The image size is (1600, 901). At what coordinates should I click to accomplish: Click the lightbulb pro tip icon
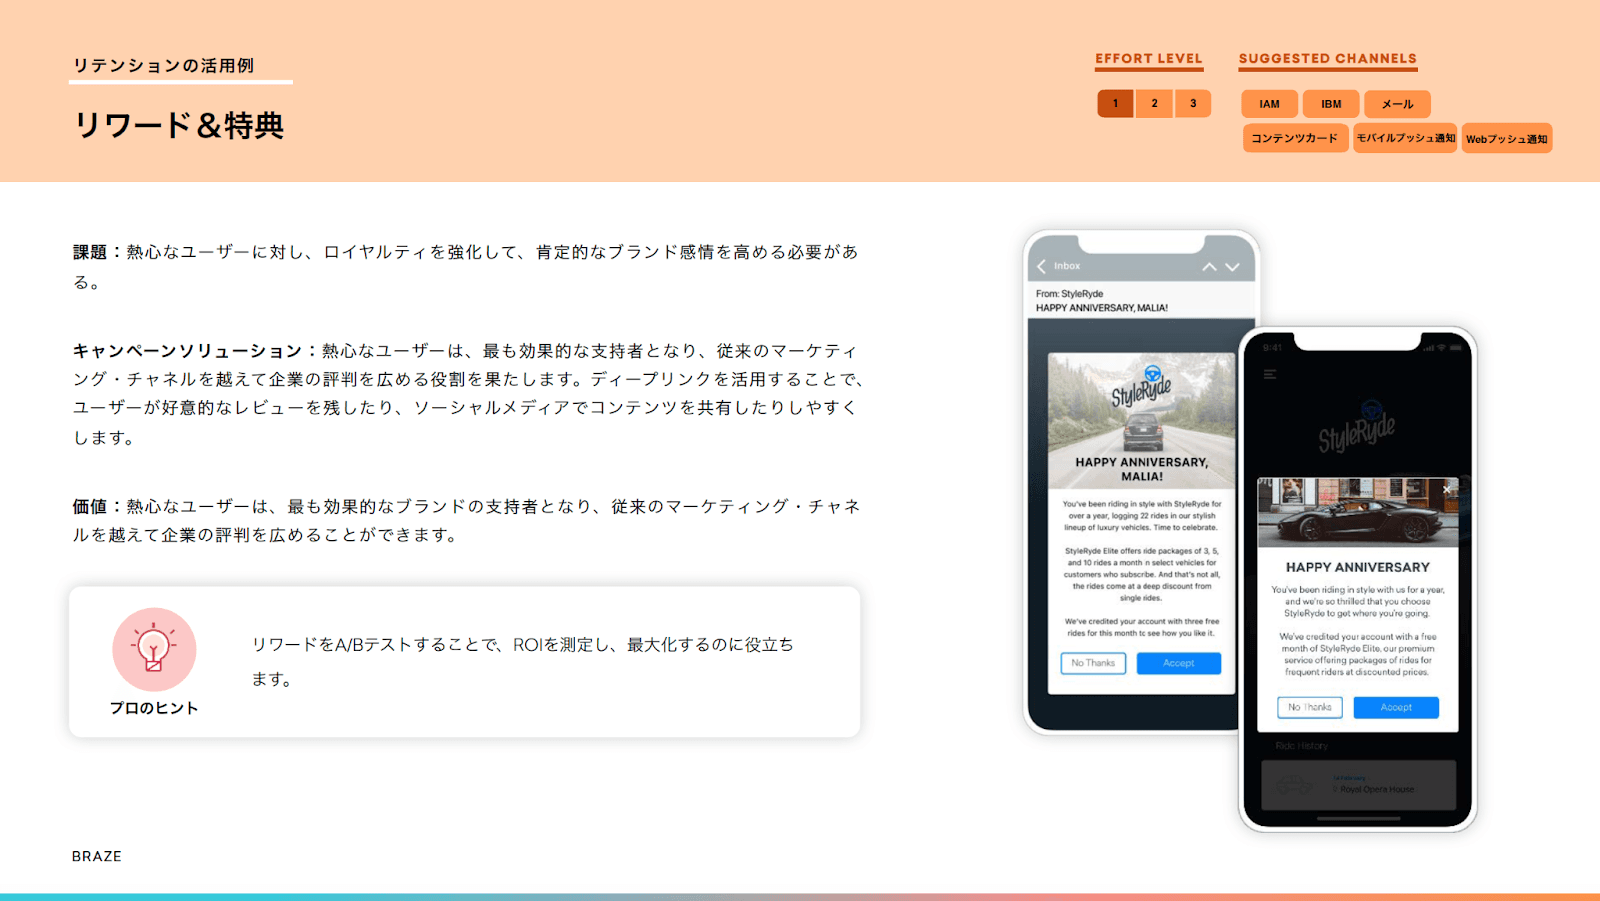coord(154,649)
